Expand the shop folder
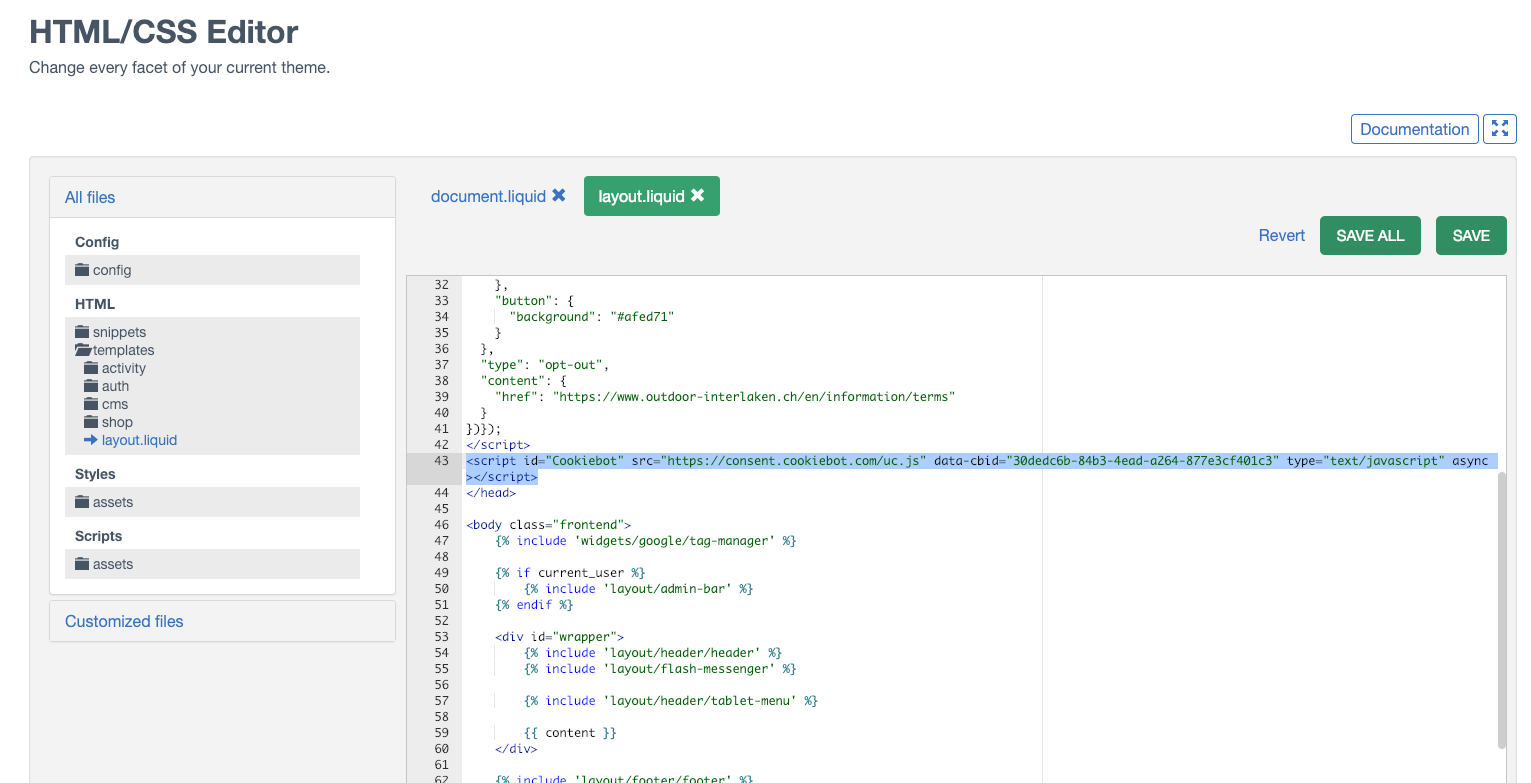The width and height of the screenshot is (1531, 783). point(117,422)
